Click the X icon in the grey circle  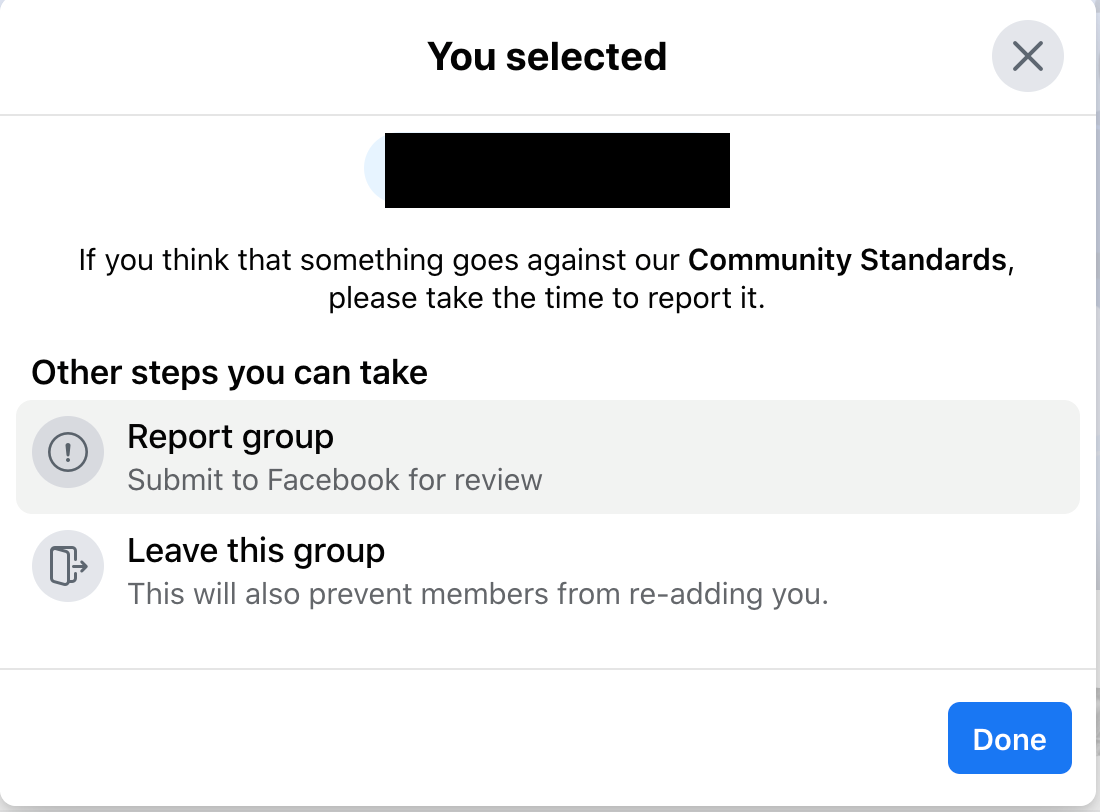pyautogui.click(x=1027, y=56)
